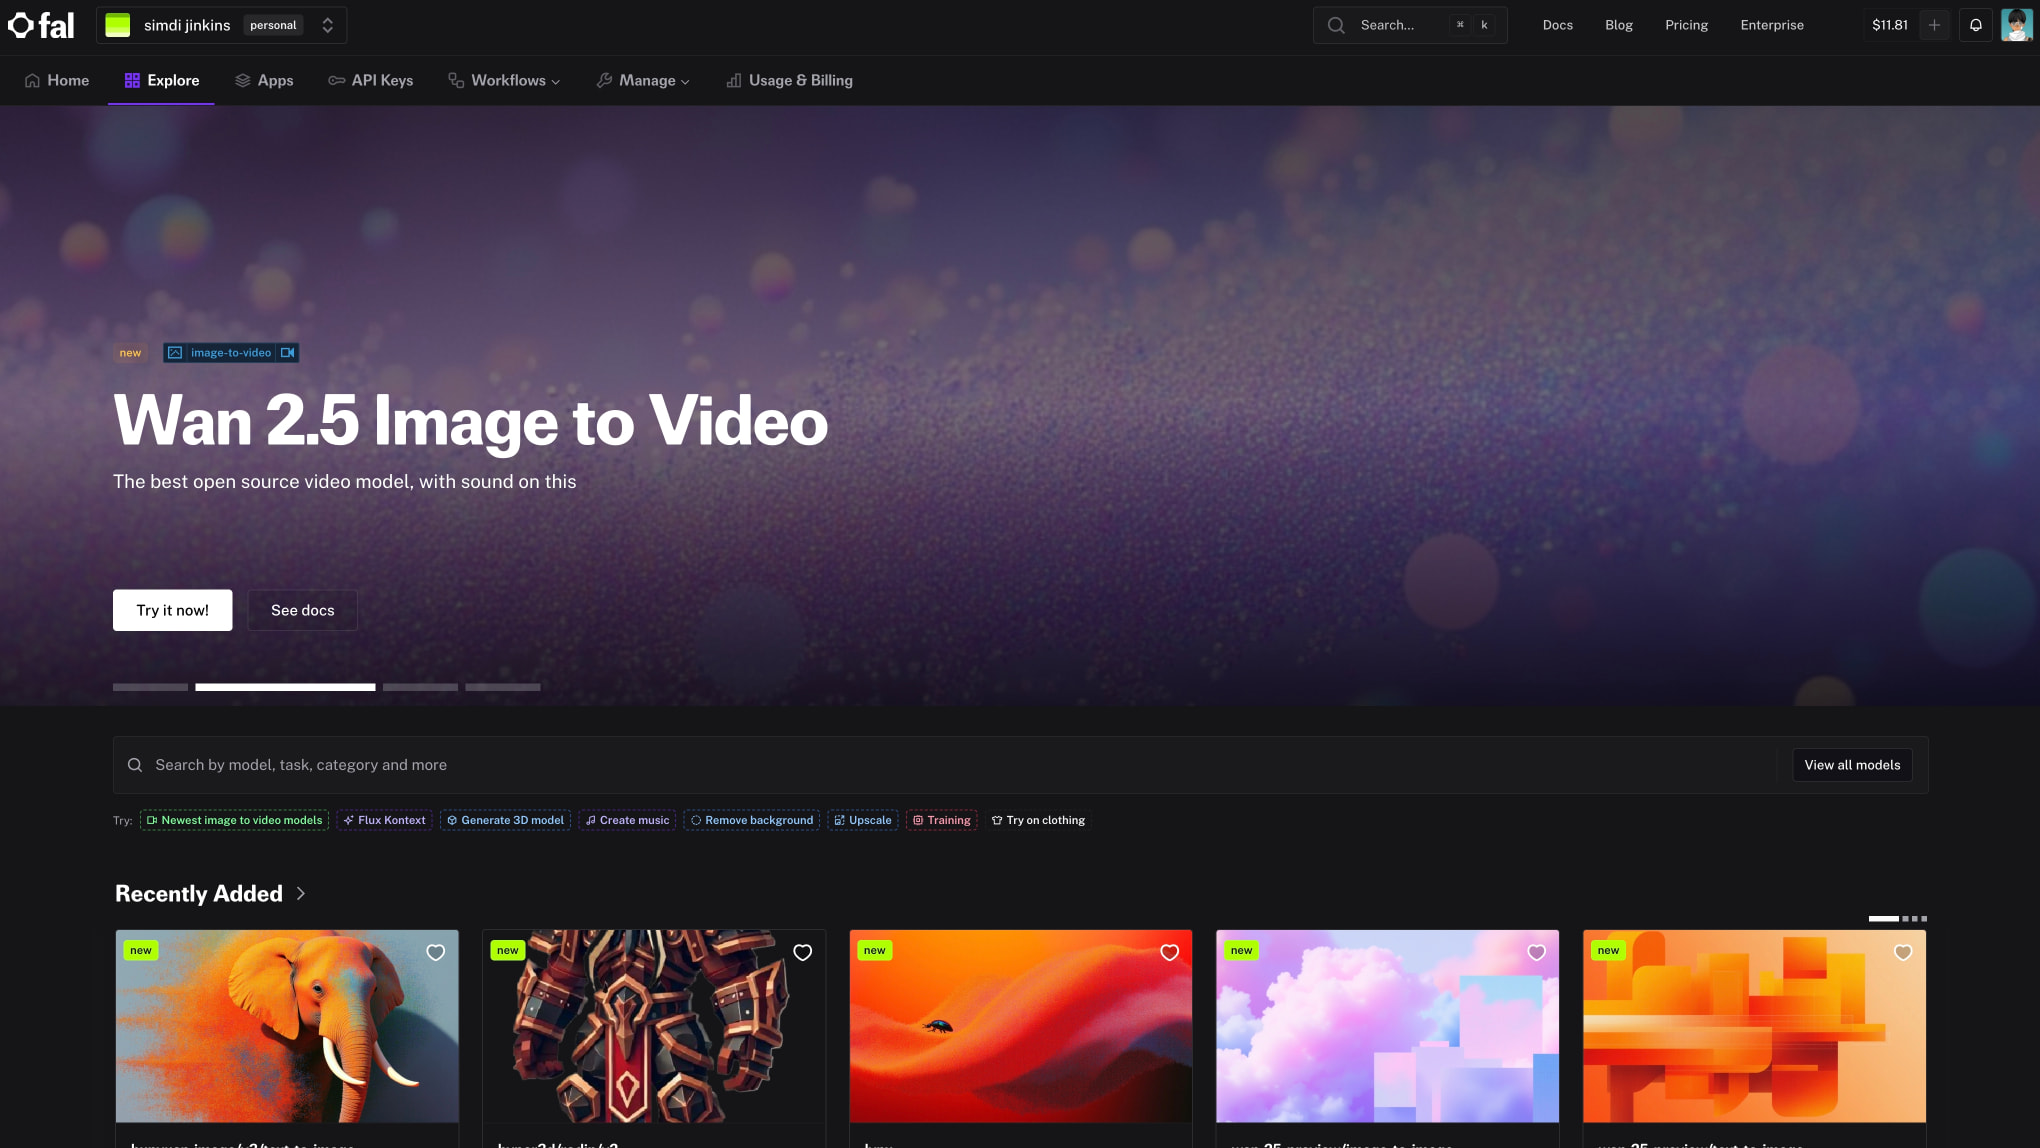Open the armored warrior model thumbnail

click(x=654, y=1026)
